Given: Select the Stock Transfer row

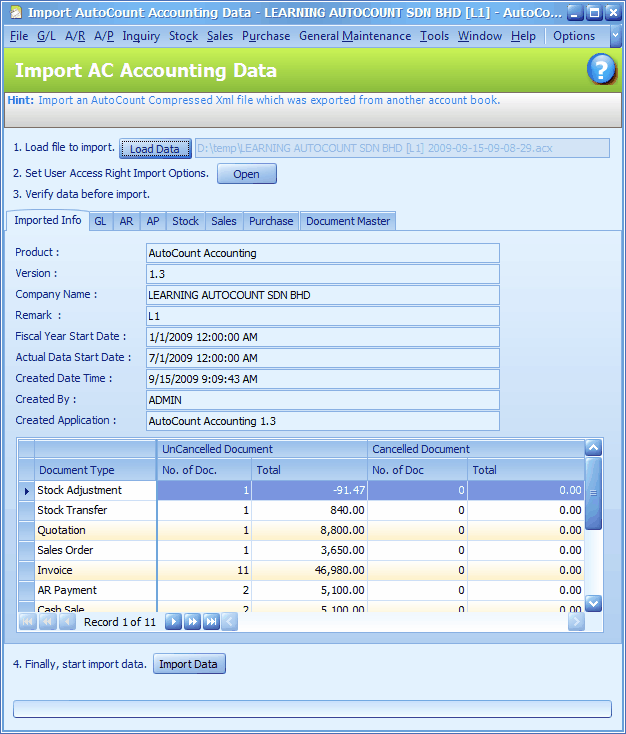Looking at the screenshot, I should point(301,510).
